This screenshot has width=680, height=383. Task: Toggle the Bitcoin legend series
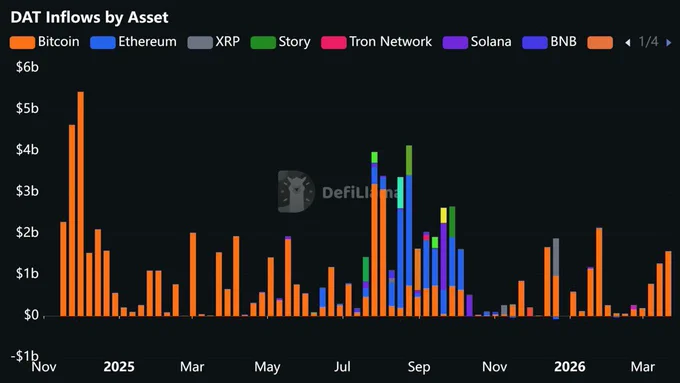coord(44,42)
